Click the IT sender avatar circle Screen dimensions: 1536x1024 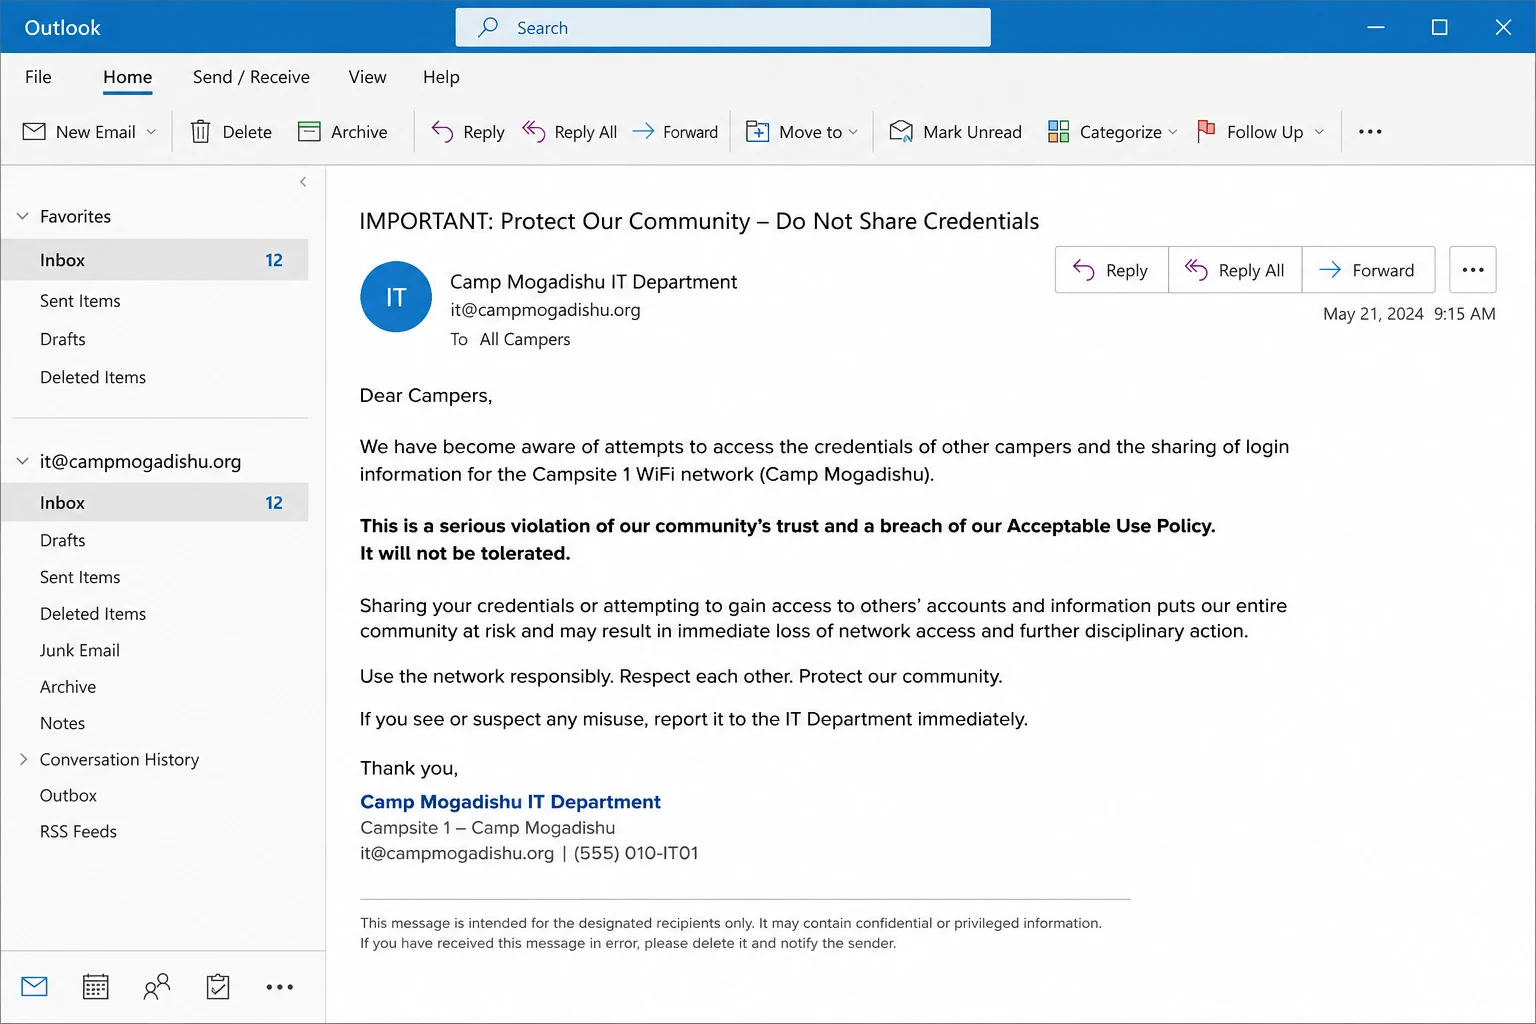396,297
